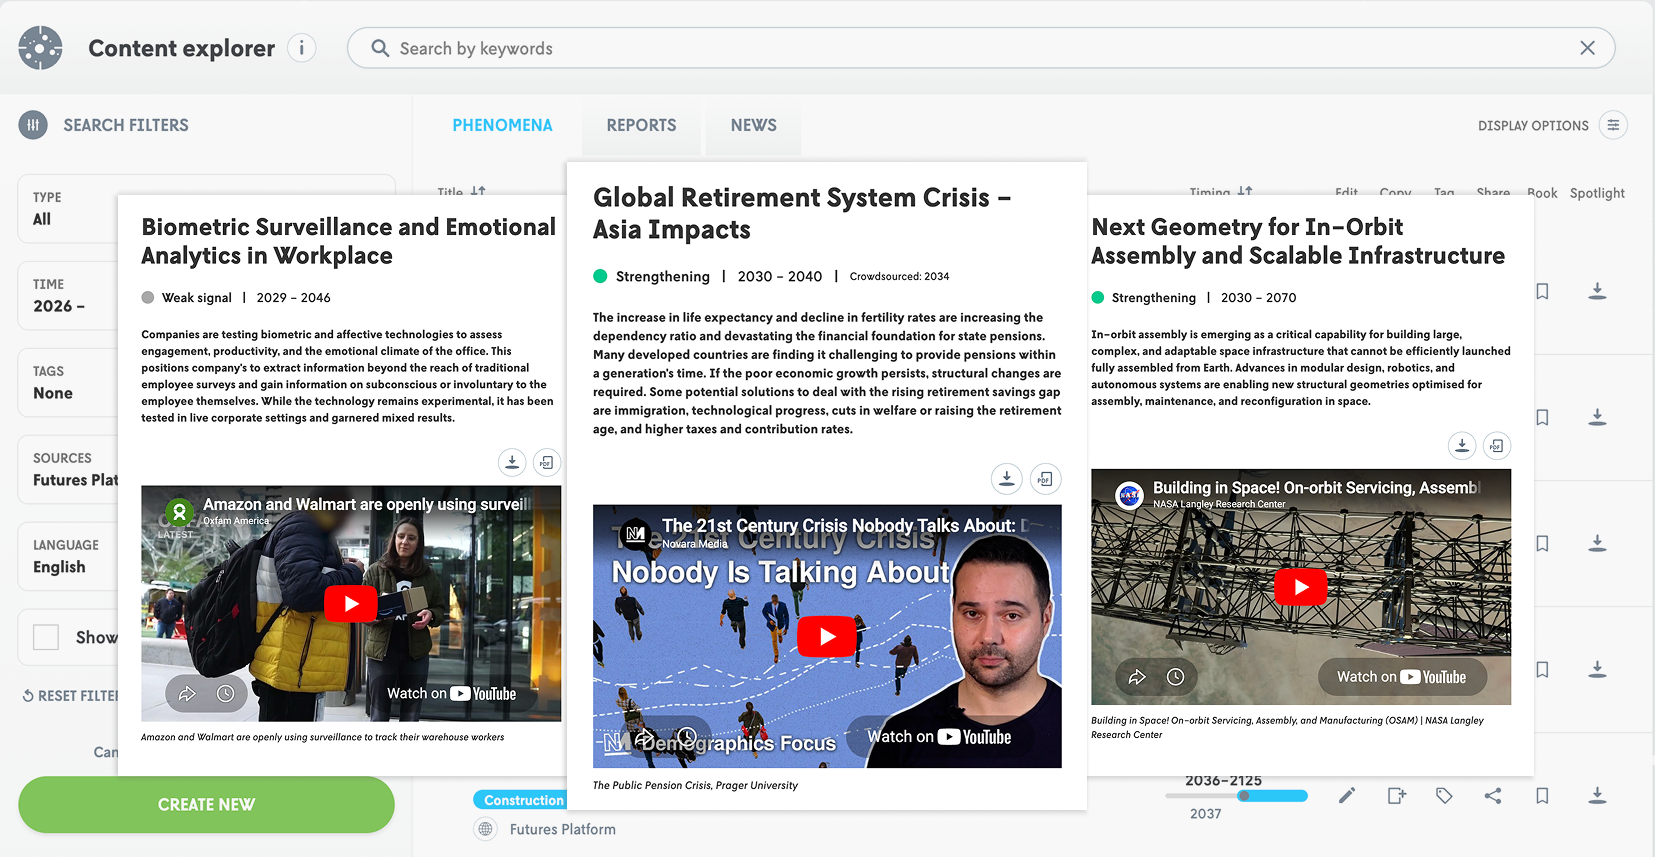The width and height of the screenshot is (1655, 857).
Task: Open the Search Filters sliders icon
Action: tap(33, 125)
